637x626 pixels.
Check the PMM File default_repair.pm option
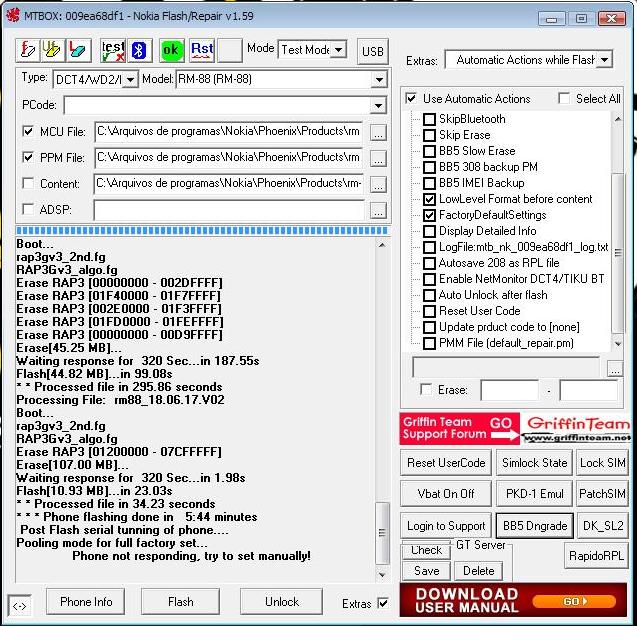point(429,343)
